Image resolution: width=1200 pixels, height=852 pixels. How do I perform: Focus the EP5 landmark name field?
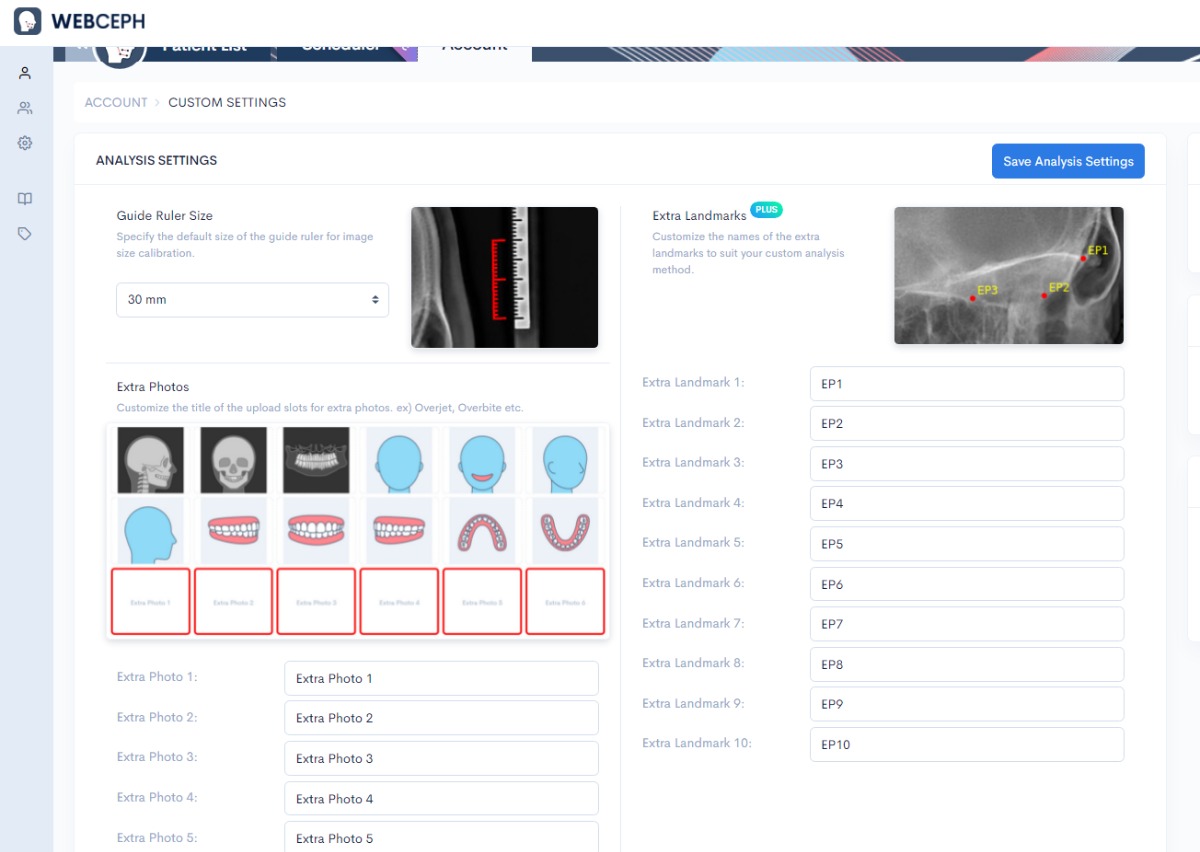point(967,544)
